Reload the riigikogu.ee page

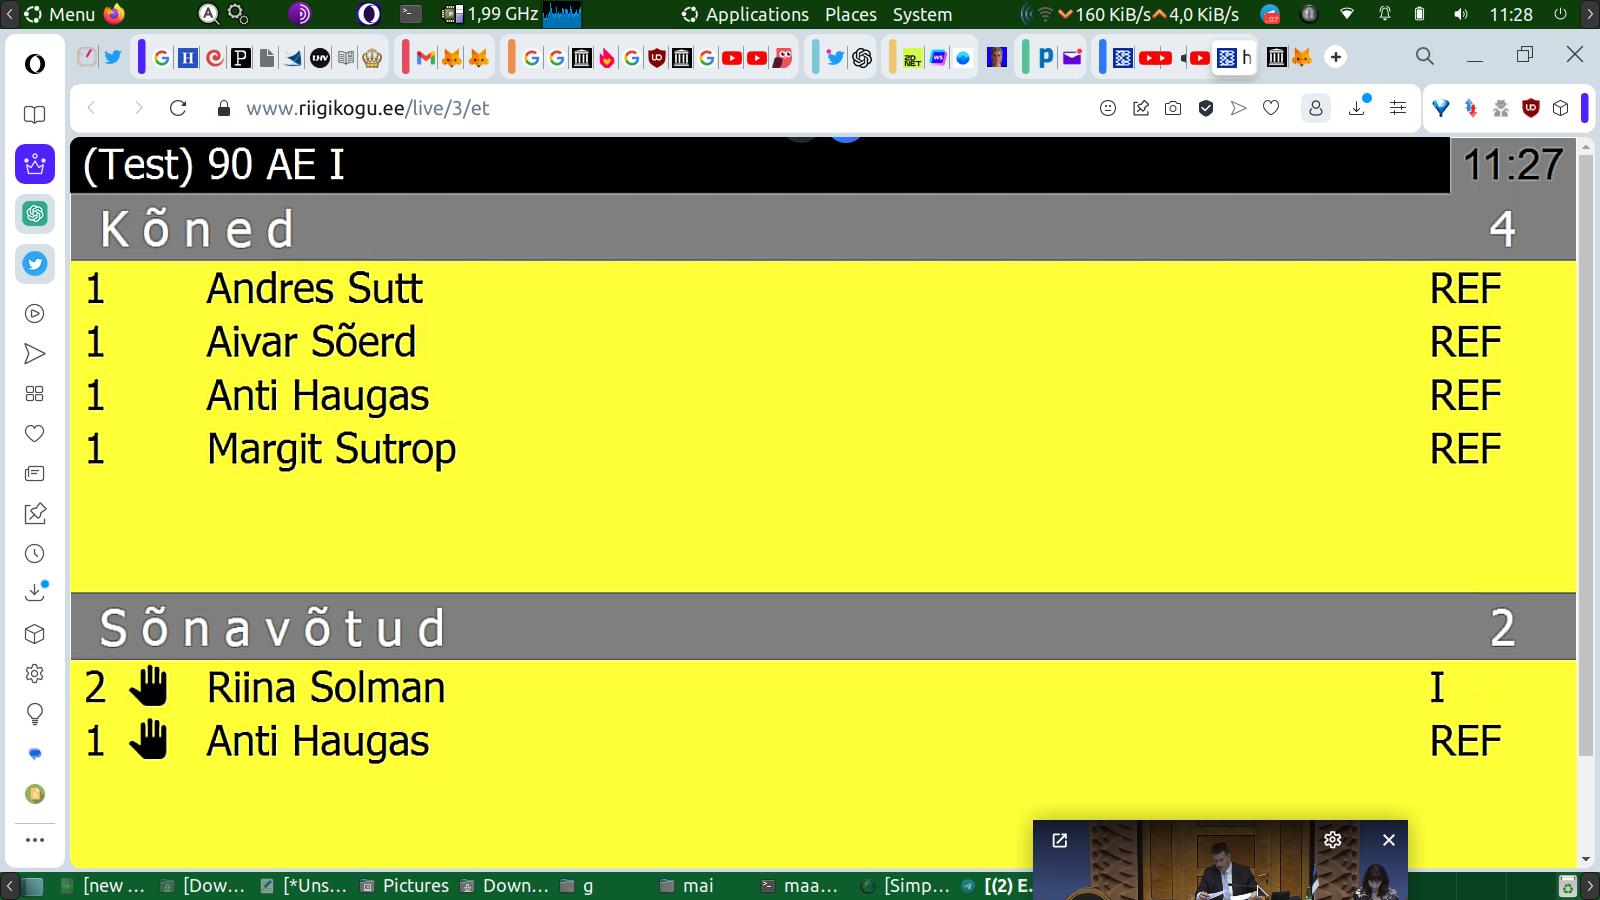(178, 108)
